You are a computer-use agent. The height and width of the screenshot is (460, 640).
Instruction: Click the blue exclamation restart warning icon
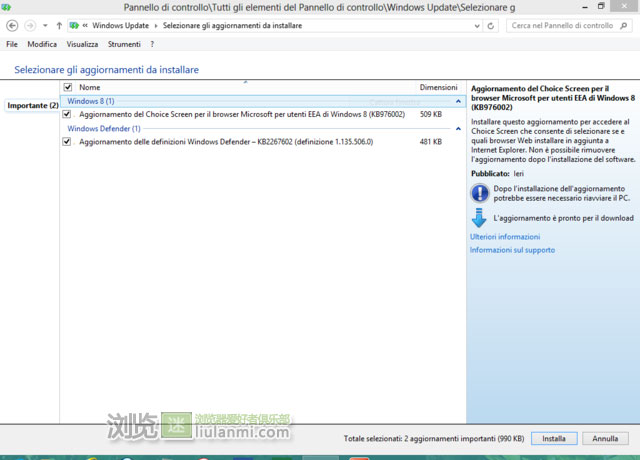click(480, 193)
